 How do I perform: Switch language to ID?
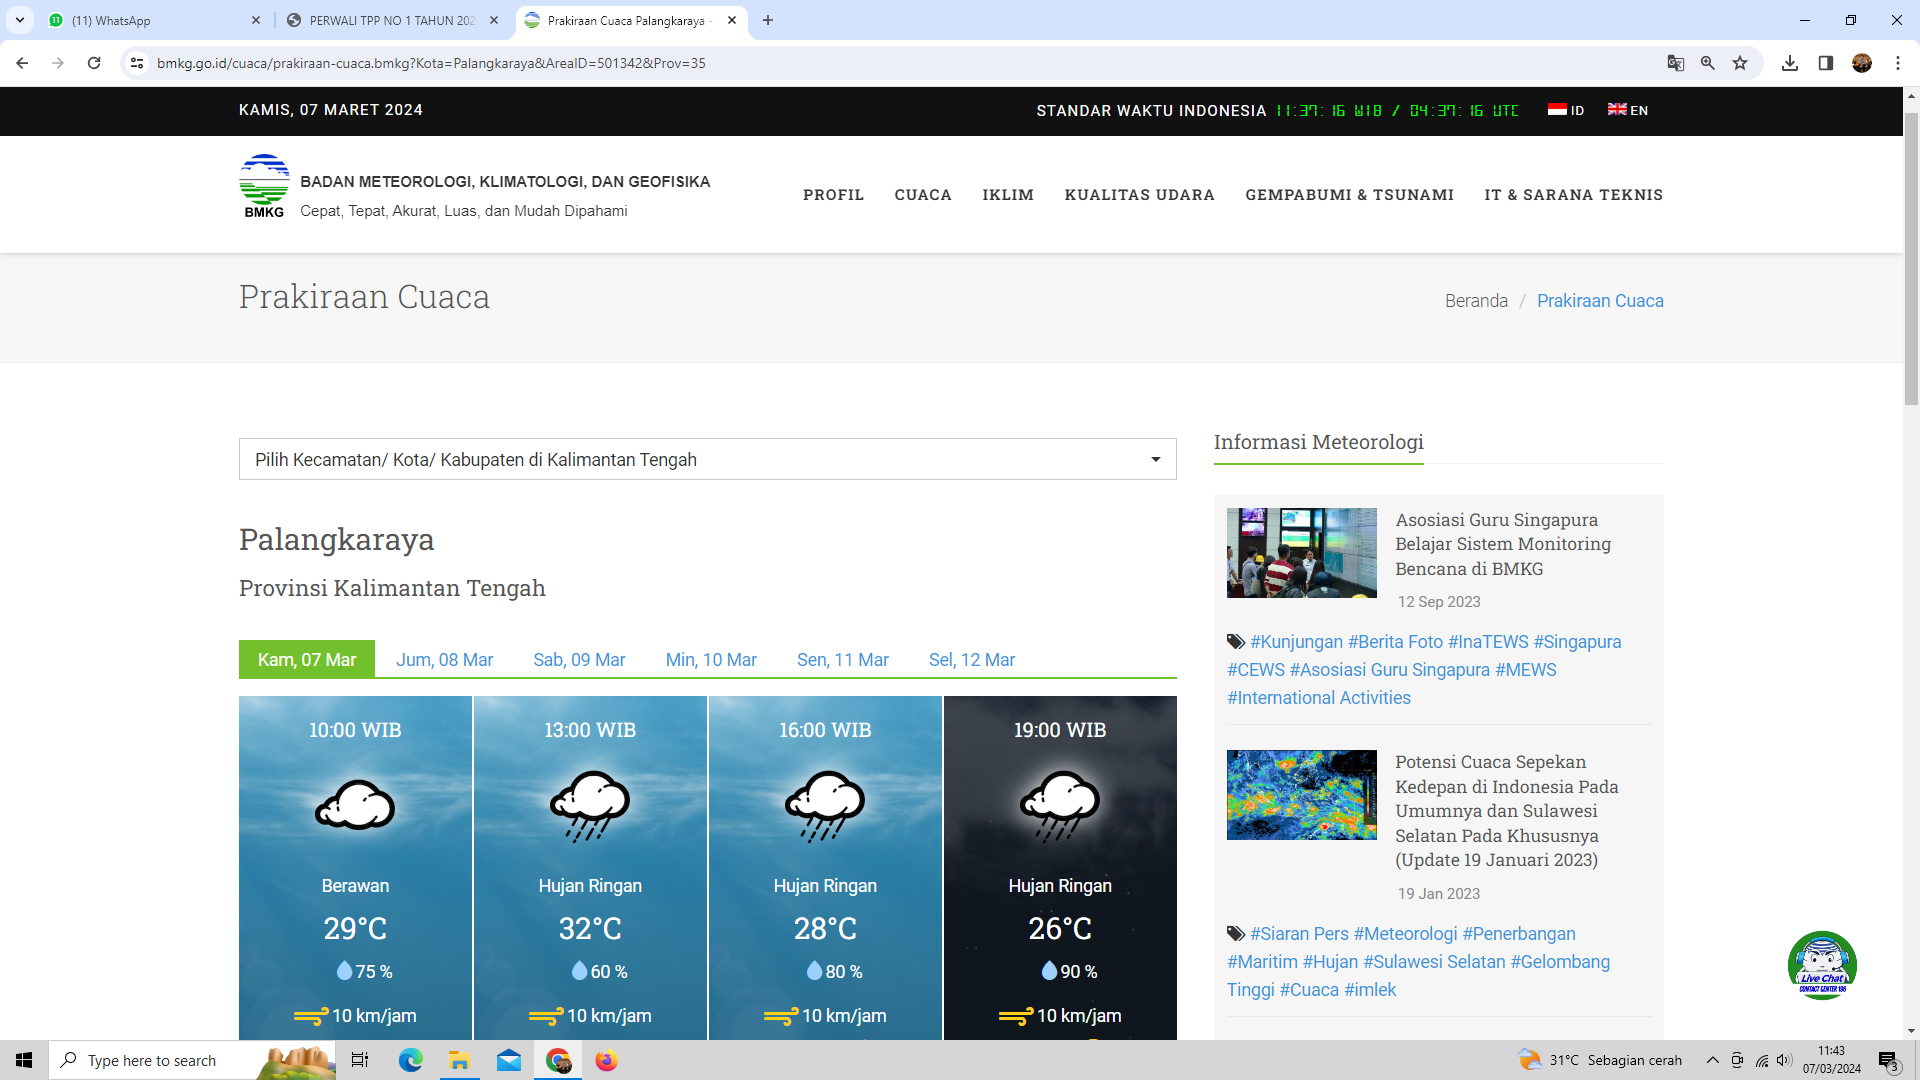pos(1566,110)
